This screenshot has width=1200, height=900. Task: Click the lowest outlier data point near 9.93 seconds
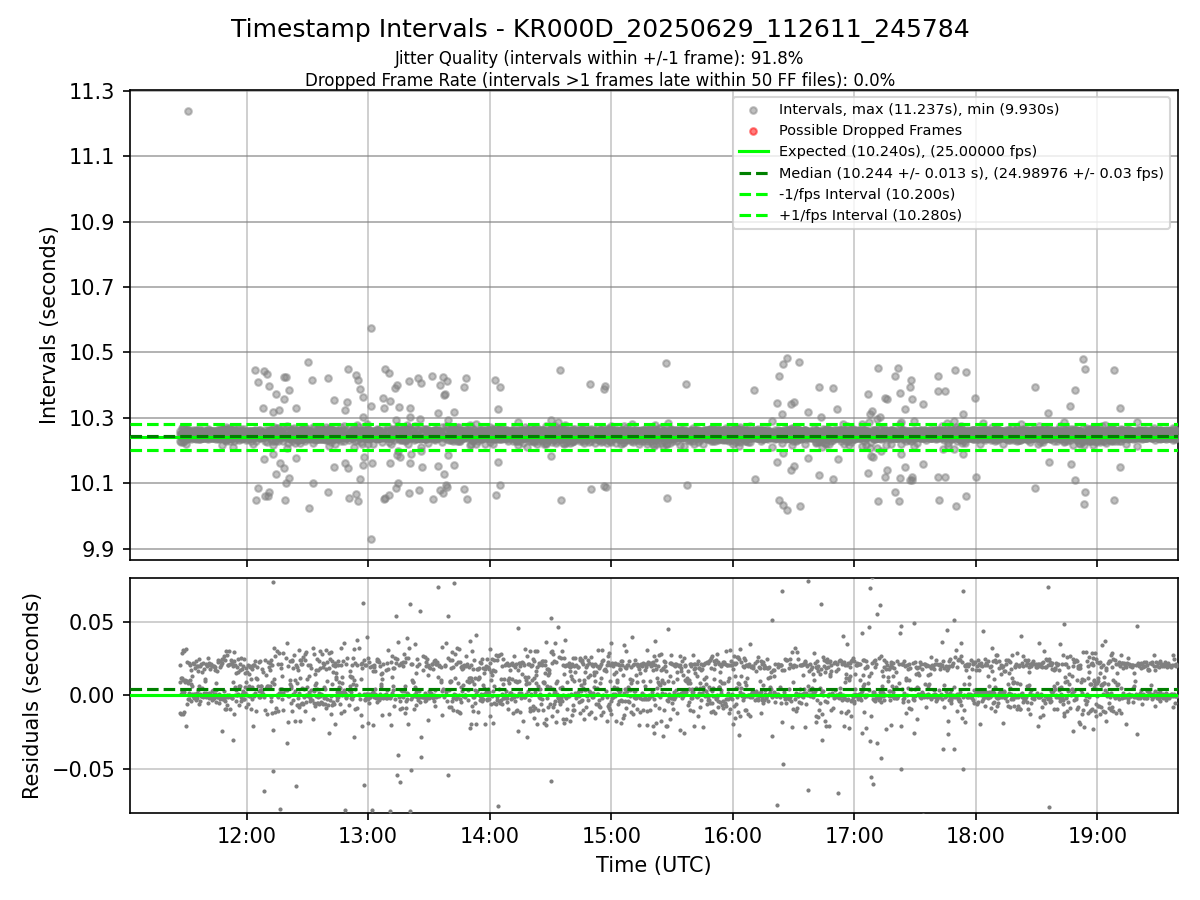371,539
